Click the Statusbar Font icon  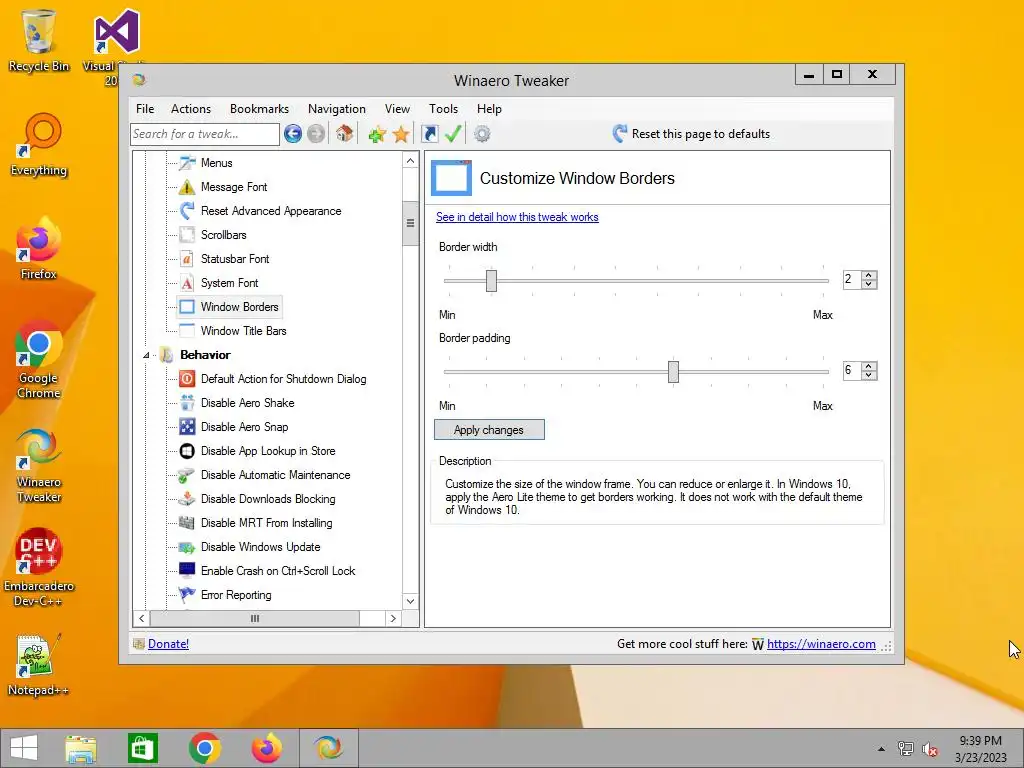click(x=187, y=259)
